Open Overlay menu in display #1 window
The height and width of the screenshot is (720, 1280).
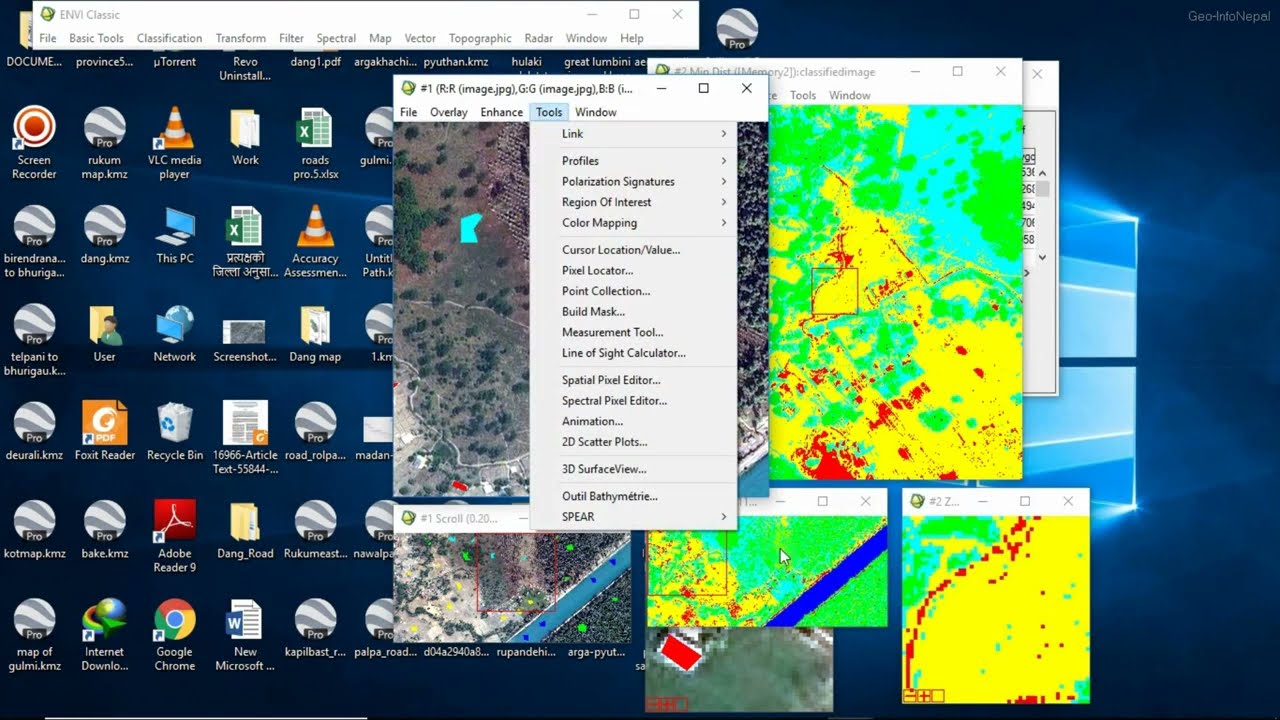(448, 112)
